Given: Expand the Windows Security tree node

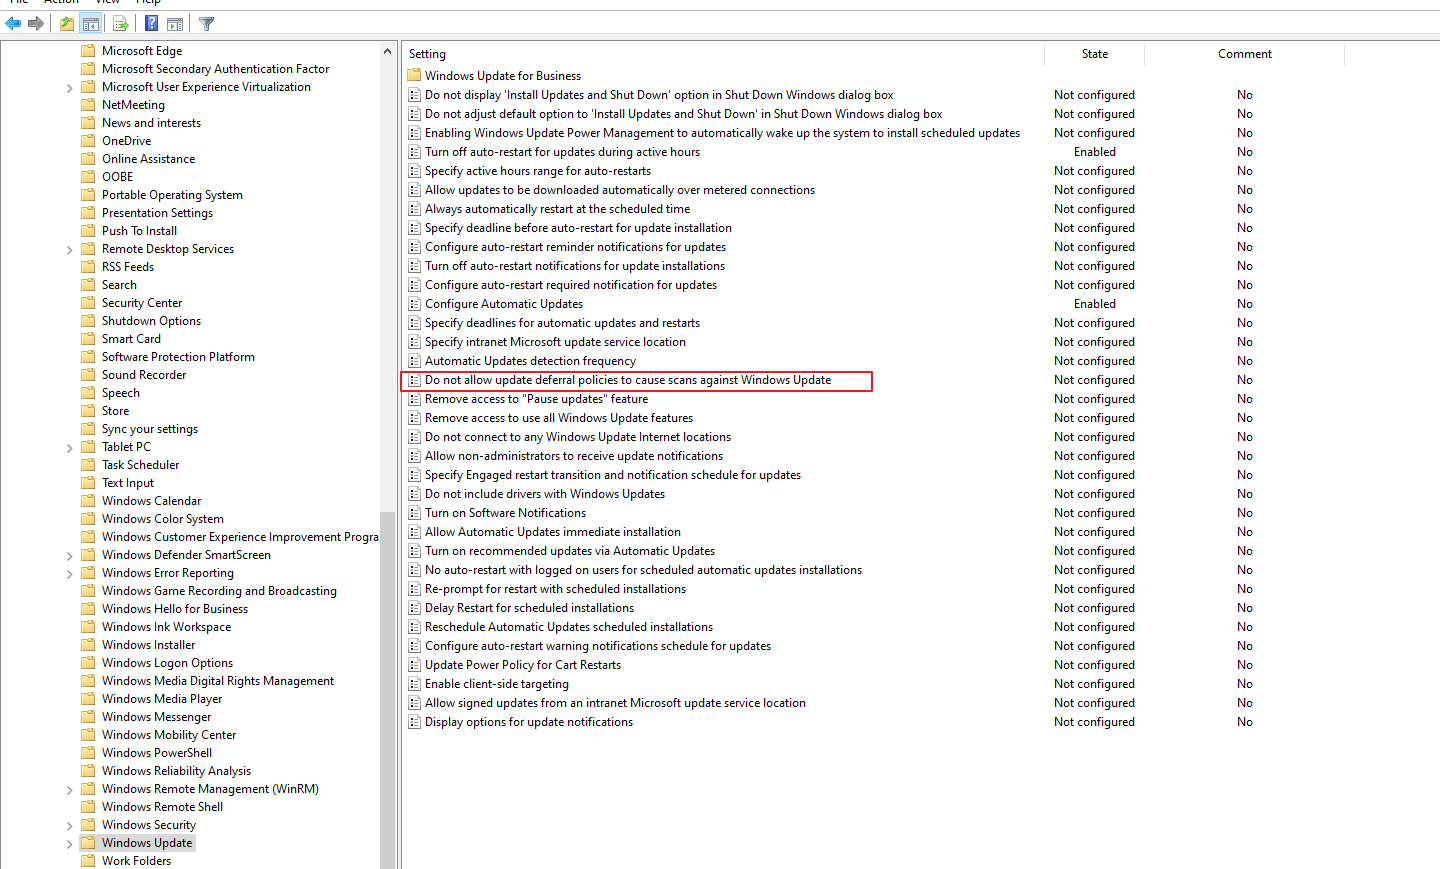Looking at the screenshot, I should (69, 824).
